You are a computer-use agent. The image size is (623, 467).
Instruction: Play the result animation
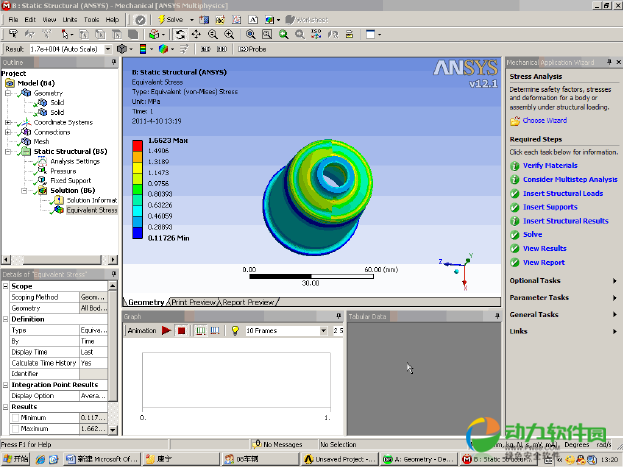click(166, 331)
